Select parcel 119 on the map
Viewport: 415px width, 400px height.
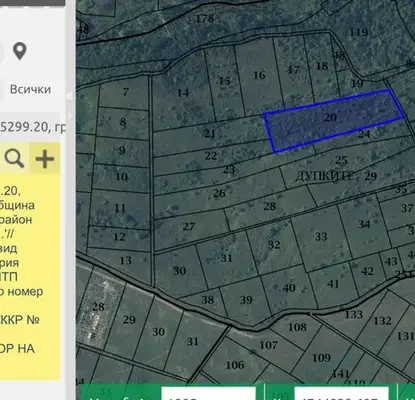359,32
